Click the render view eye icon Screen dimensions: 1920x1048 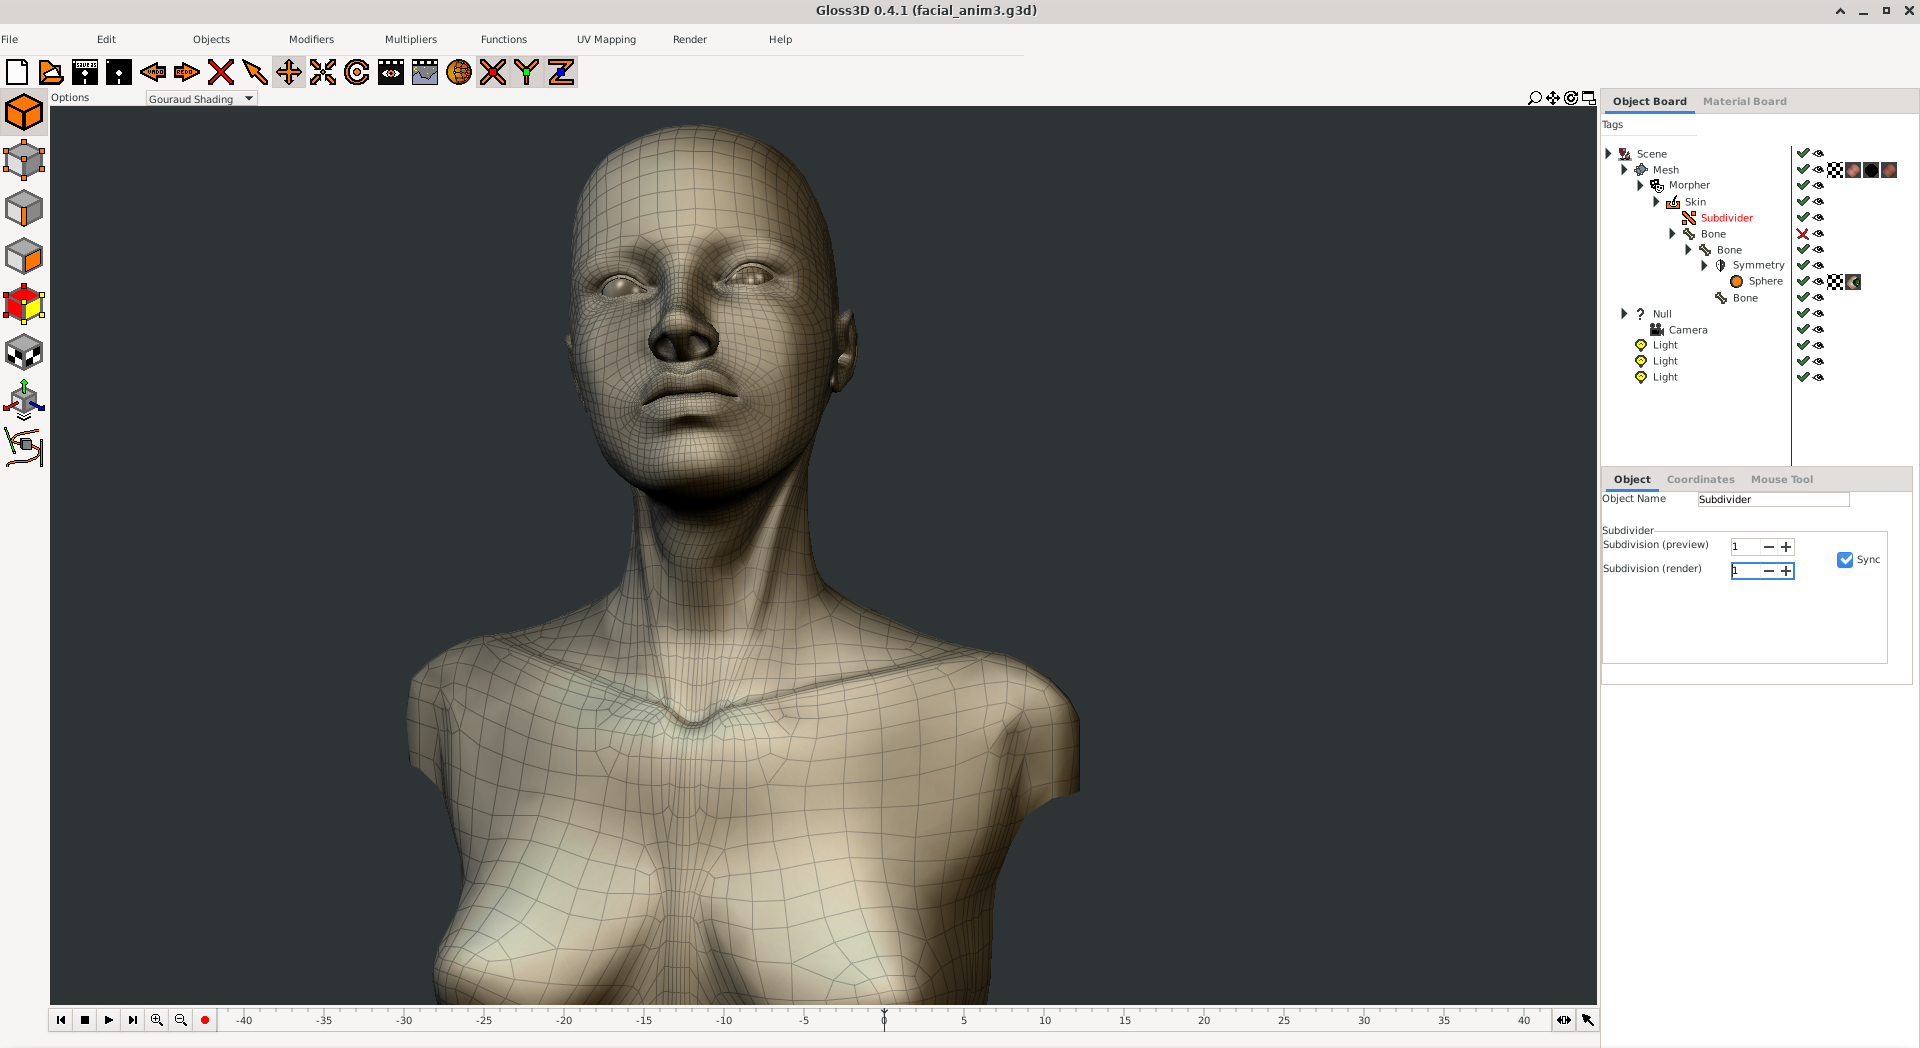391,72
